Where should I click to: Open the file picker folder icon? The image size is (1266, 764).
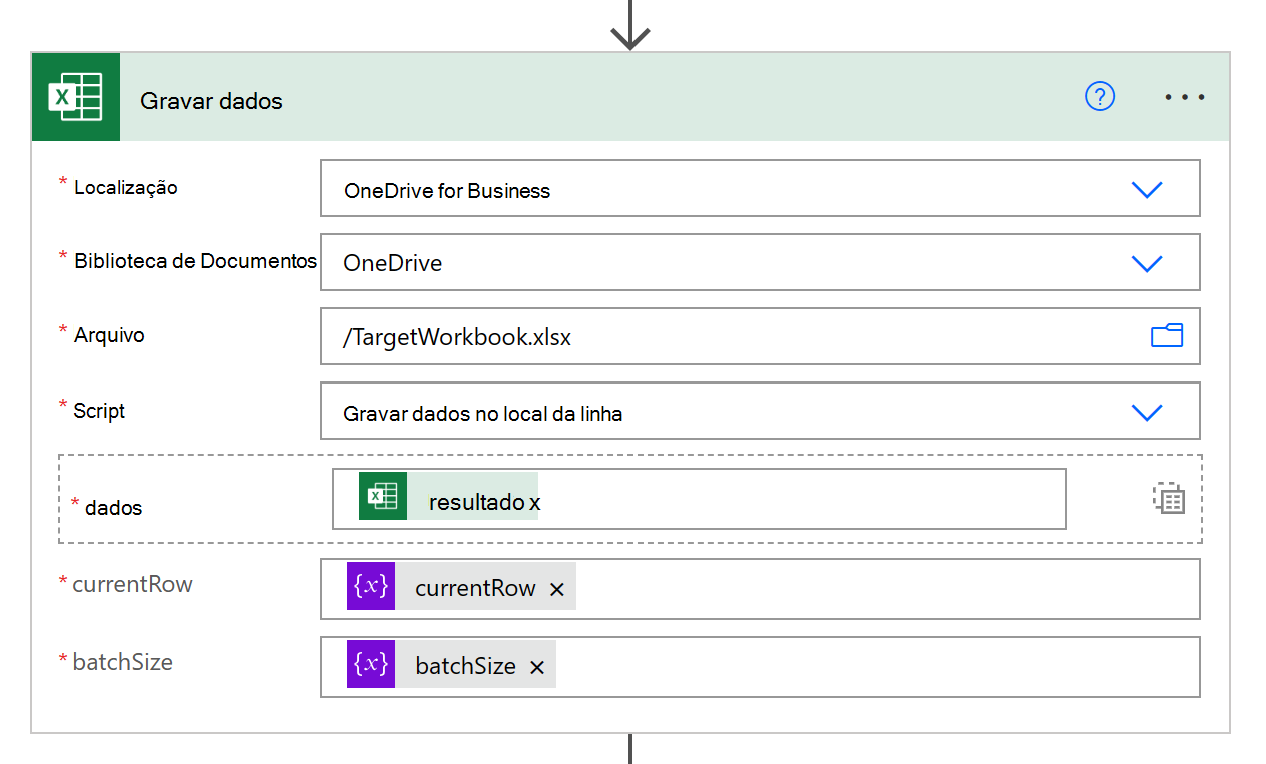1166,336
